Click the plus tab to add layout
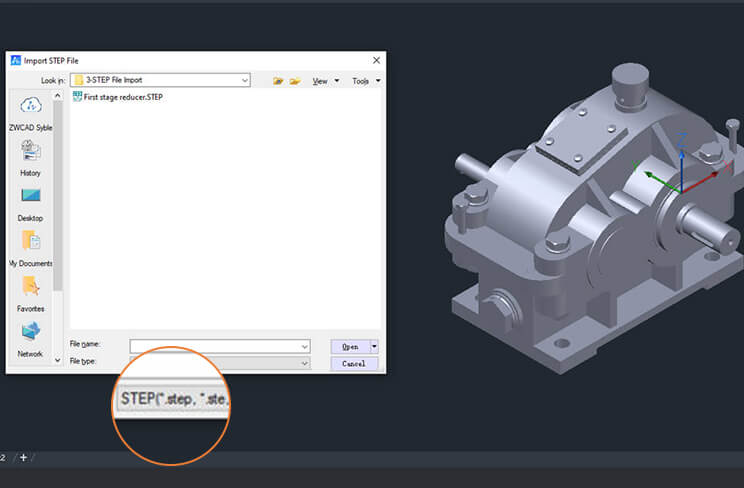The image size is (744, 488). [x=23, y=457]
